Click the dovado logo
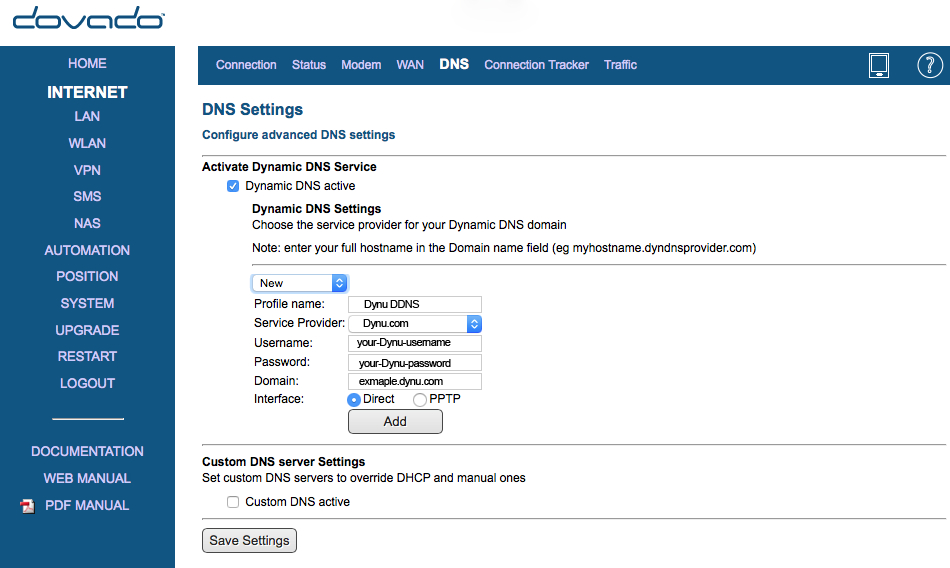Viewport: 950px width, 568px height. [88, 18]
